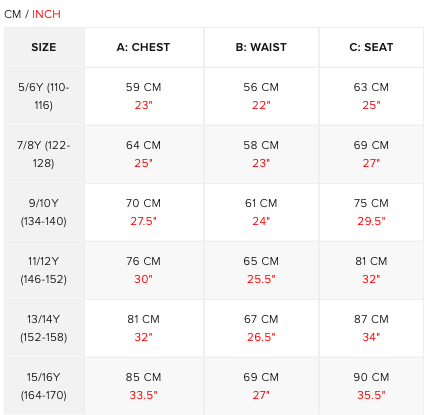
Task: Switch units to CM
Action: point(12,14)
